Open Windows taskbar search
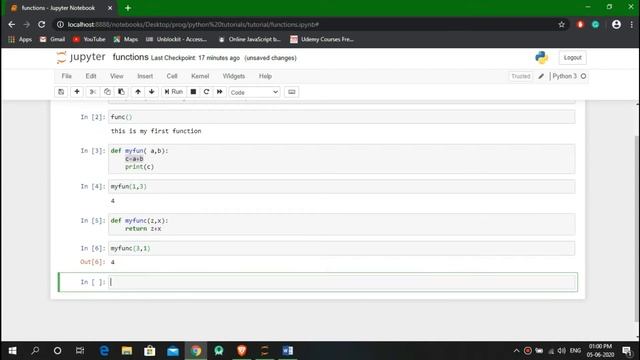The image size is (640, 360). point(35,351)
